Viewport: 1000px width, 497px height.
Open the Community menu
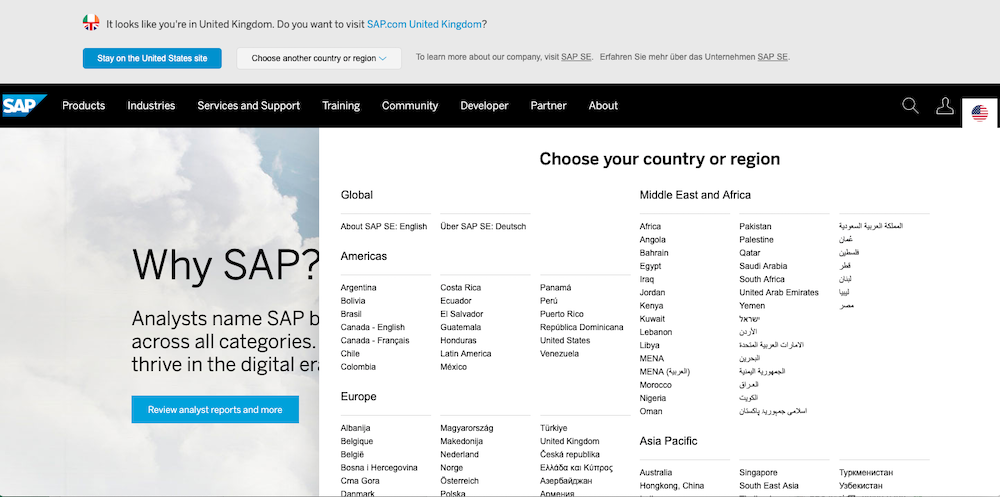[x=409, y=106]
